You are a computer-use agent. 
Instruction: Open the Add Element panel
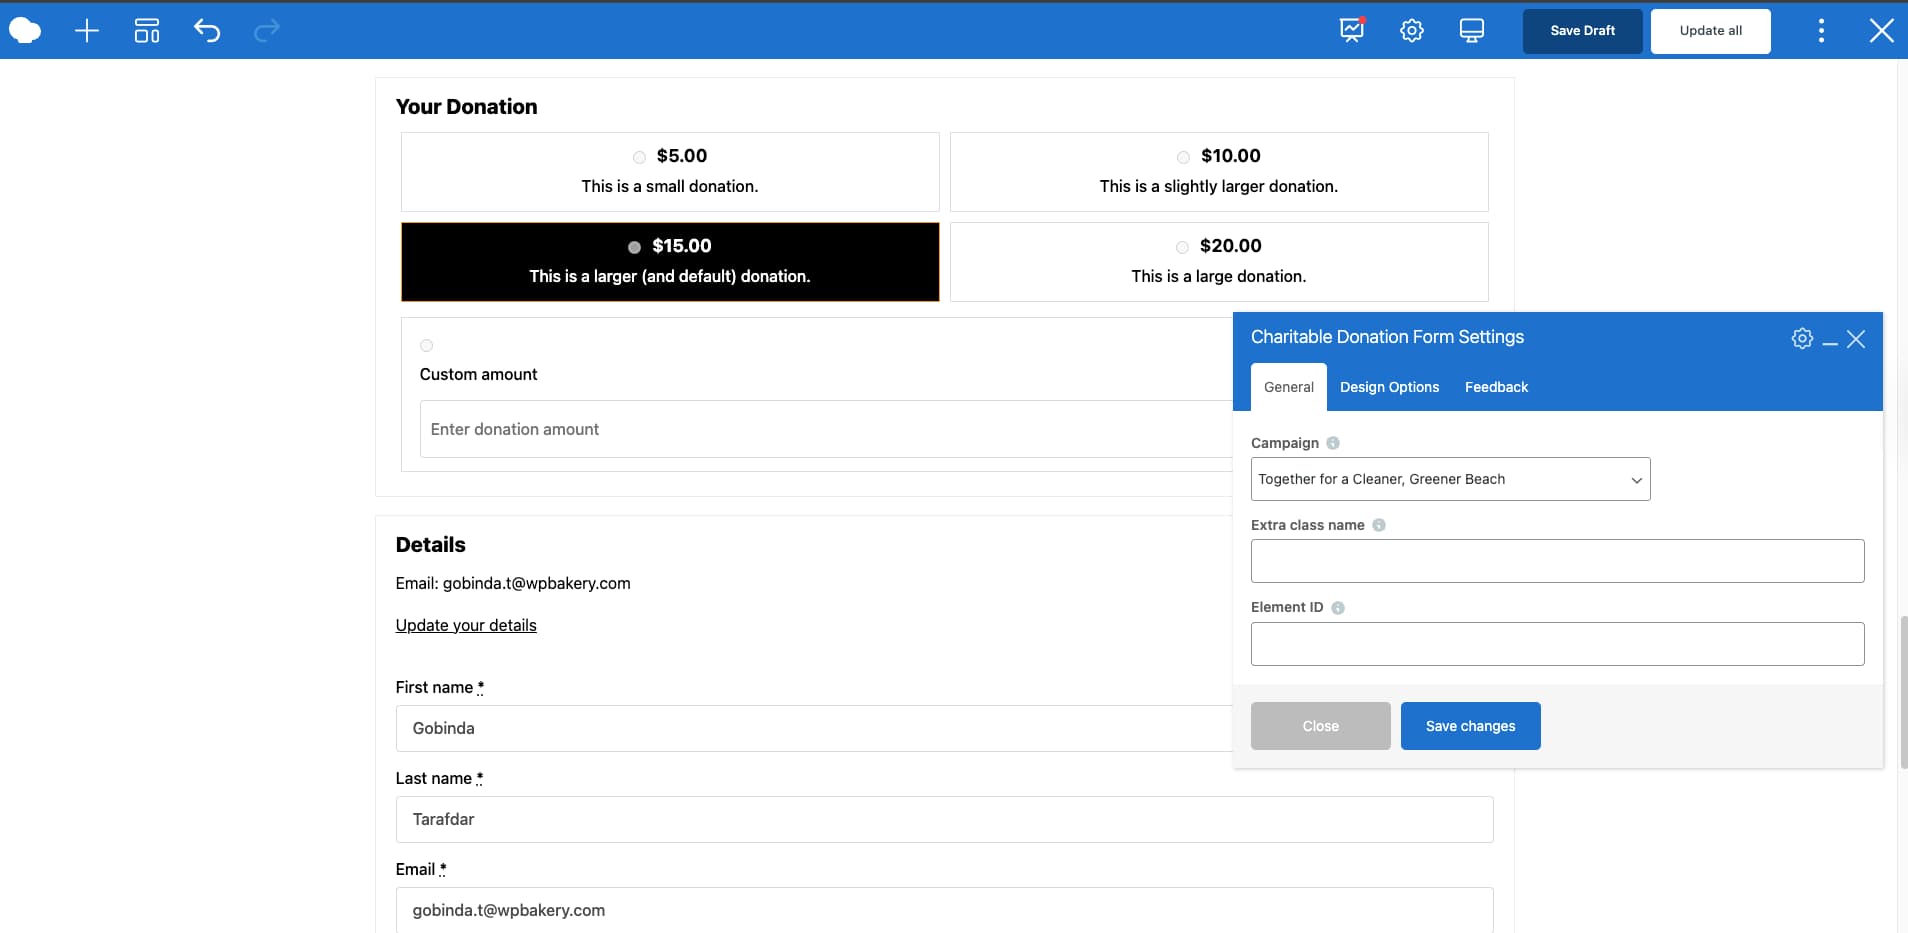(86, 30)
